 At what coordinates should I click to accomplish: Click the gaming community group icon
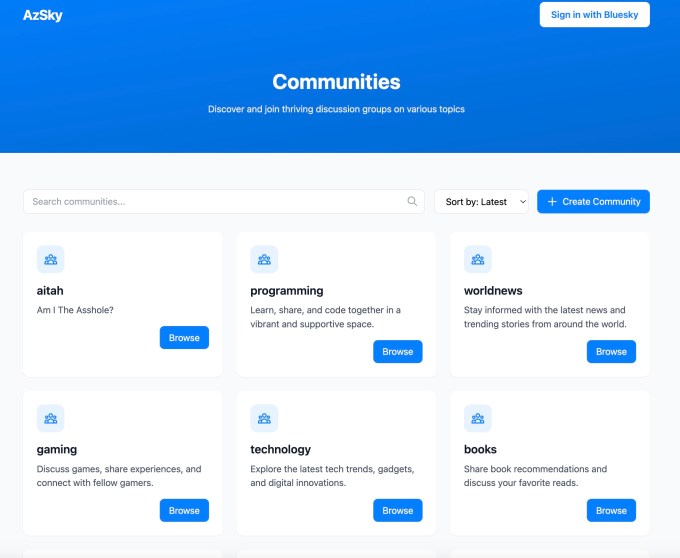click(x=51, y=418)
